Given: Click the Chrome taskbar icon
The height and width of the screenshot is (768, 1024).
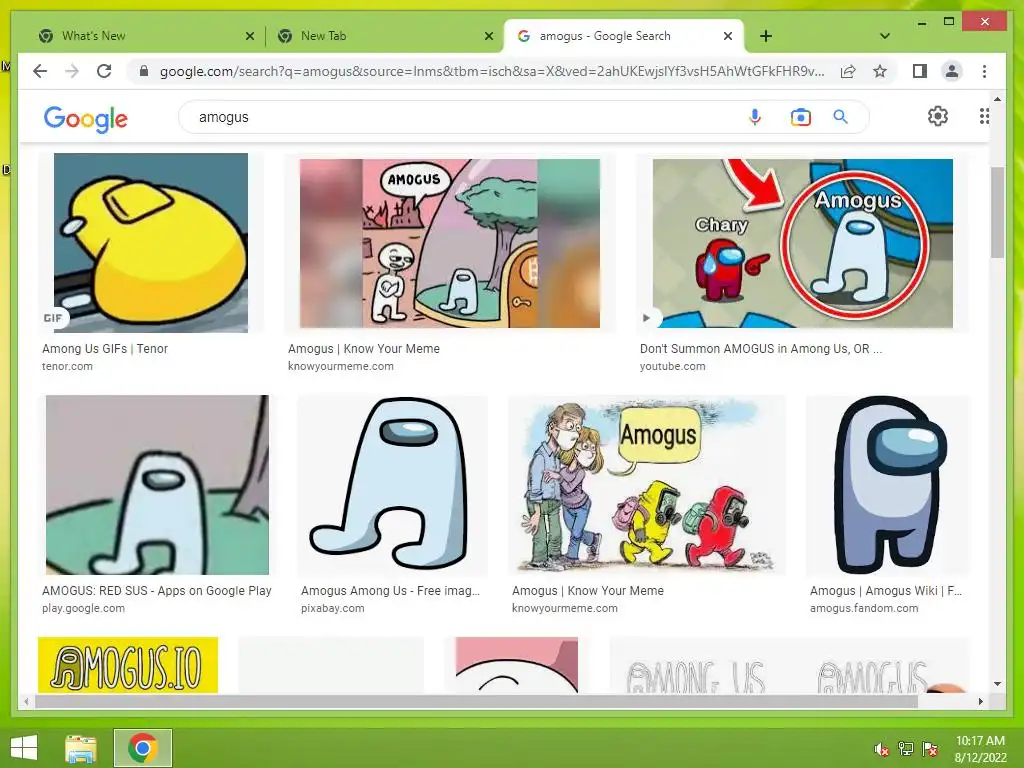Looking at the screenshot, I should pos(143,748).
